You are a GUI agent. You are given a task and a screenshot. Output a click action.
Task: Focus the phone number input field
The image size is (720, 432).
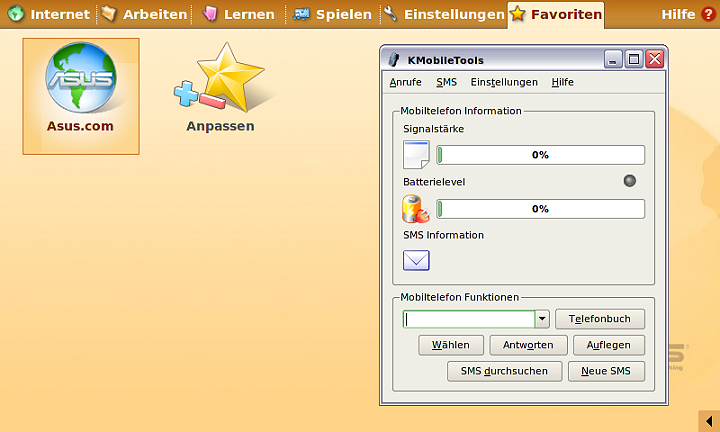469,319
